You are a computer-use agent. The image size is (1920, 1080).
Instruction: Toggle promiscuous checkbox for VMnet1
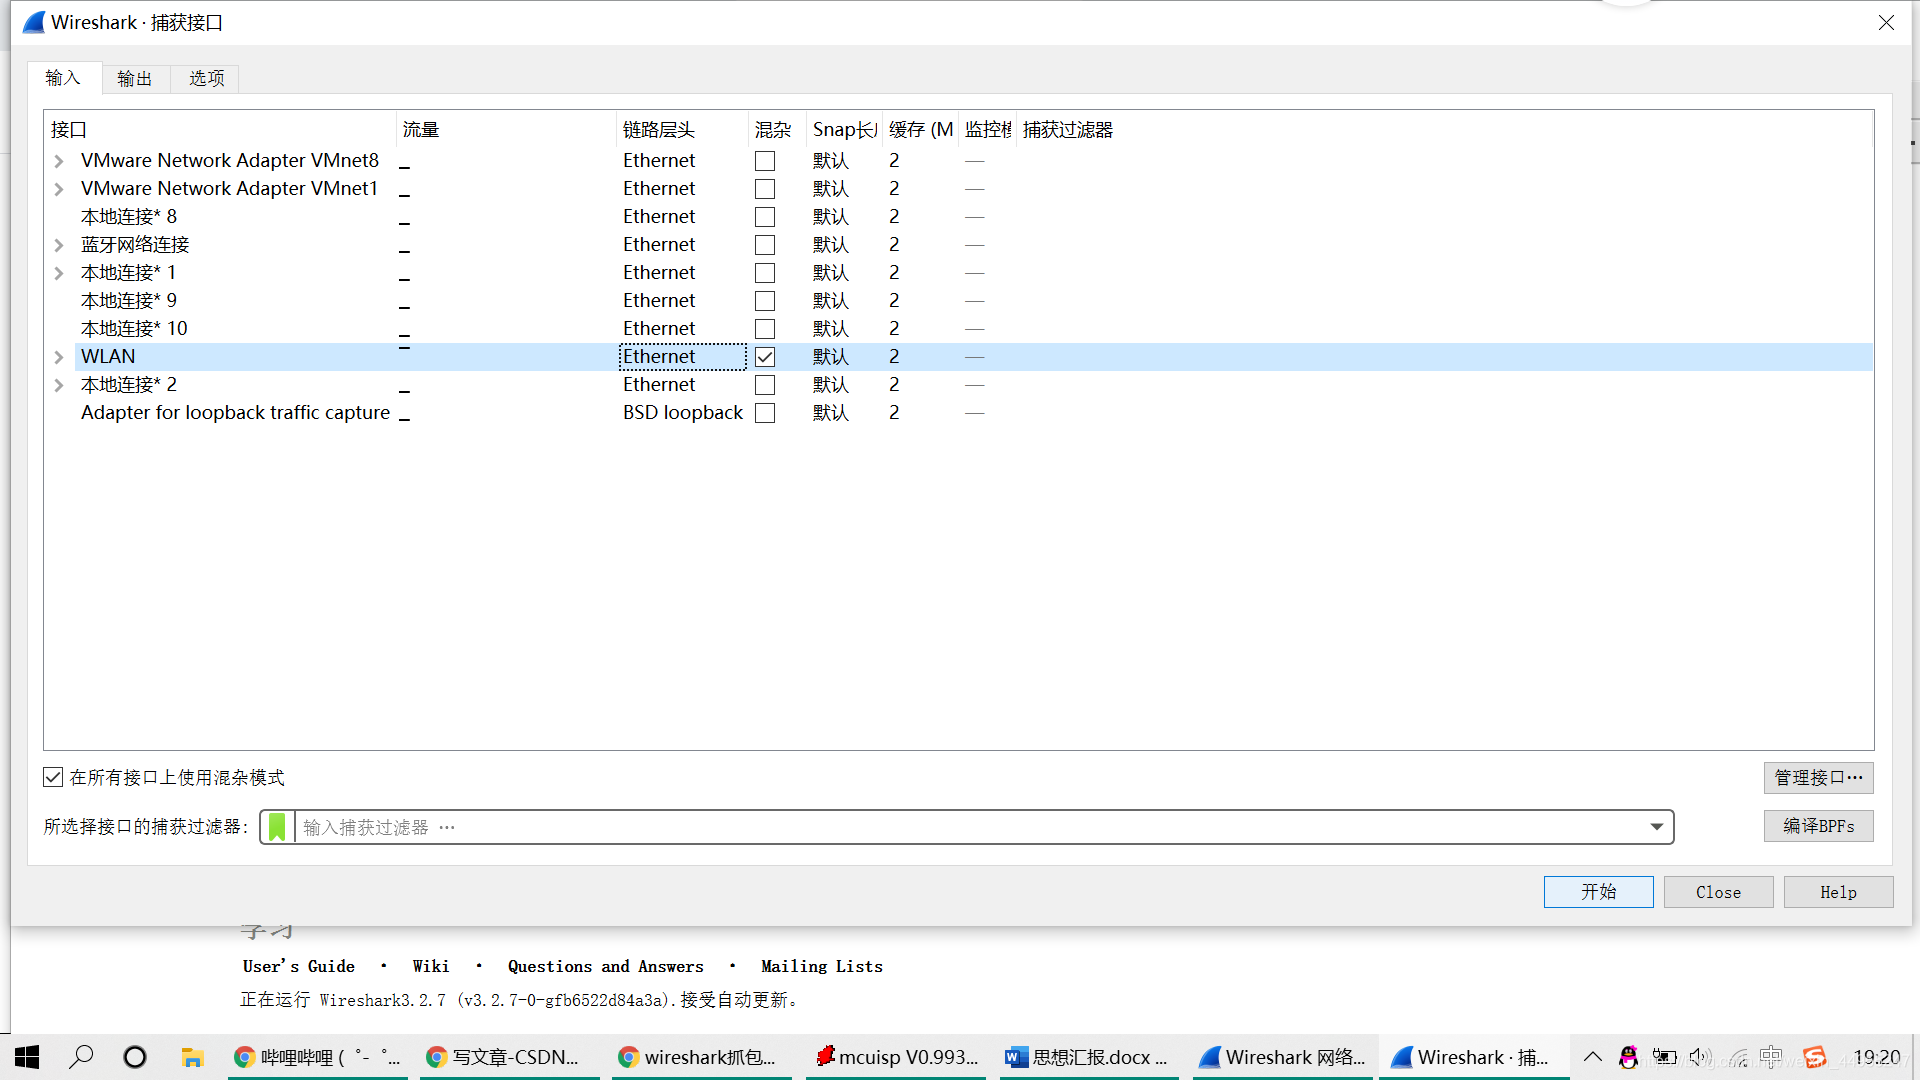pos(765,189)
